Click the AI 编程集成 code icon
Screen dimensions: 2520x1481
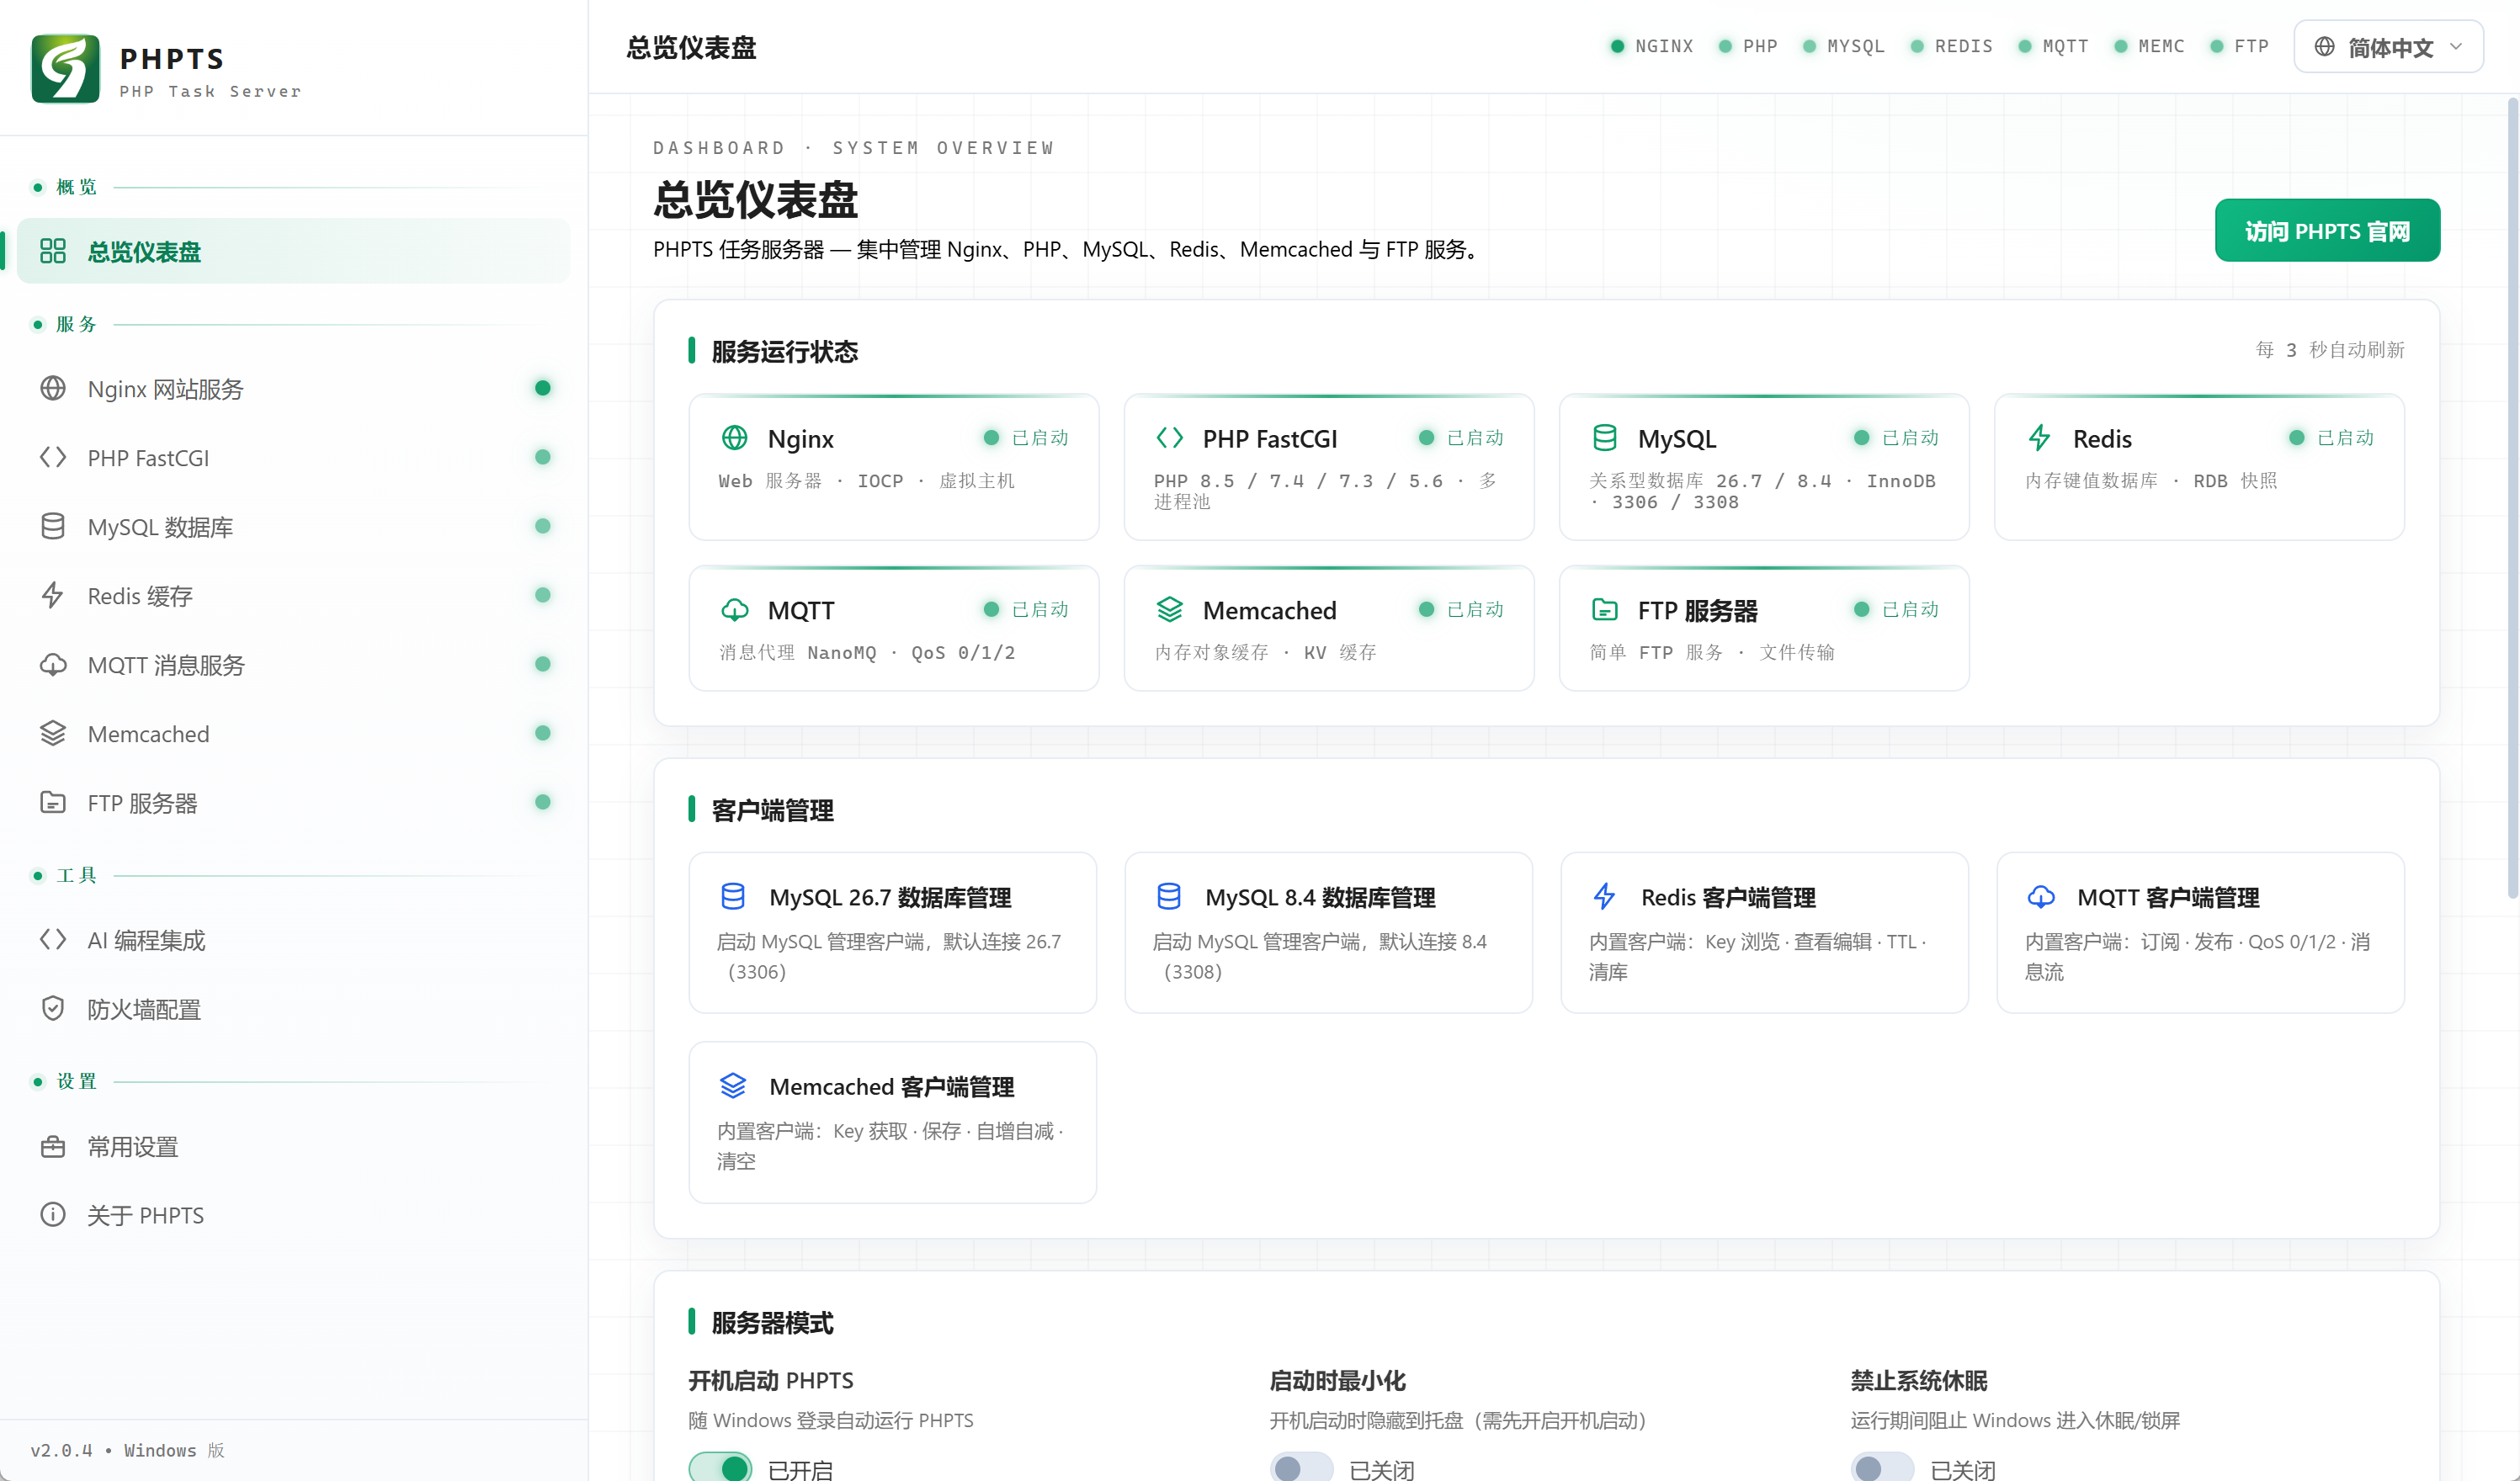[53, 939]
